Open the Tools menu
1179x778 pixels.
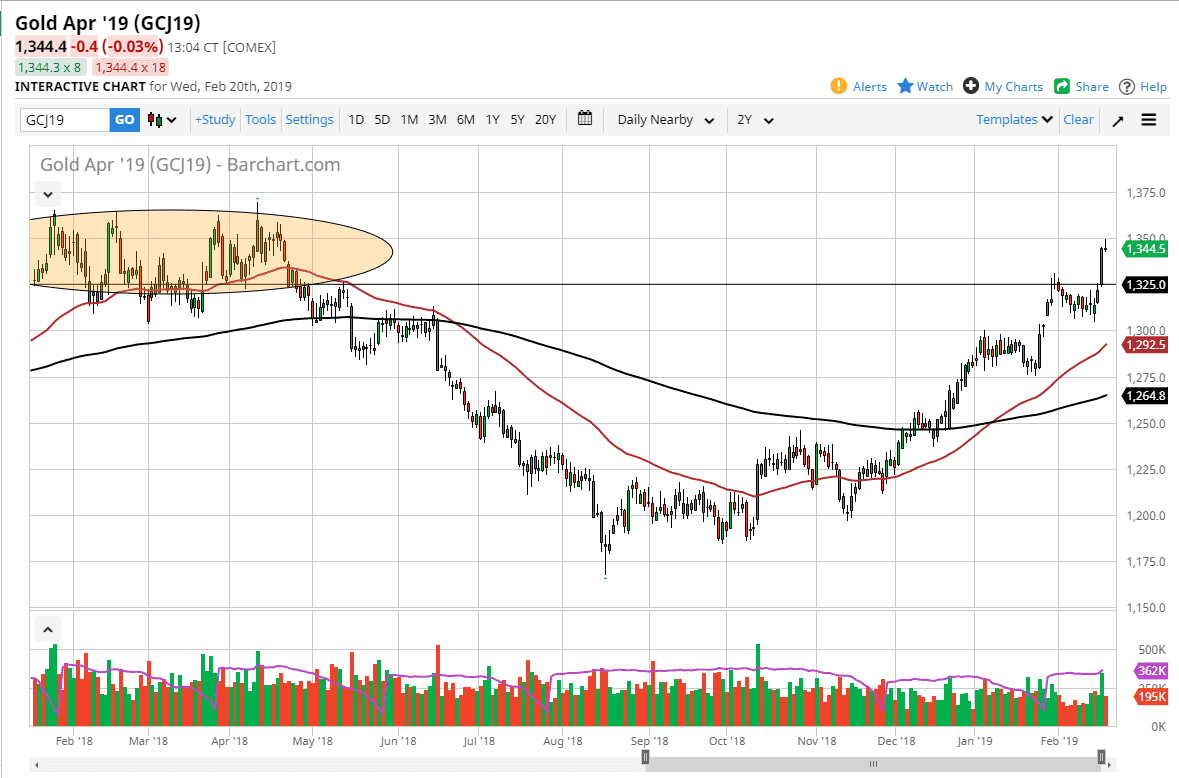click(260, 120)
